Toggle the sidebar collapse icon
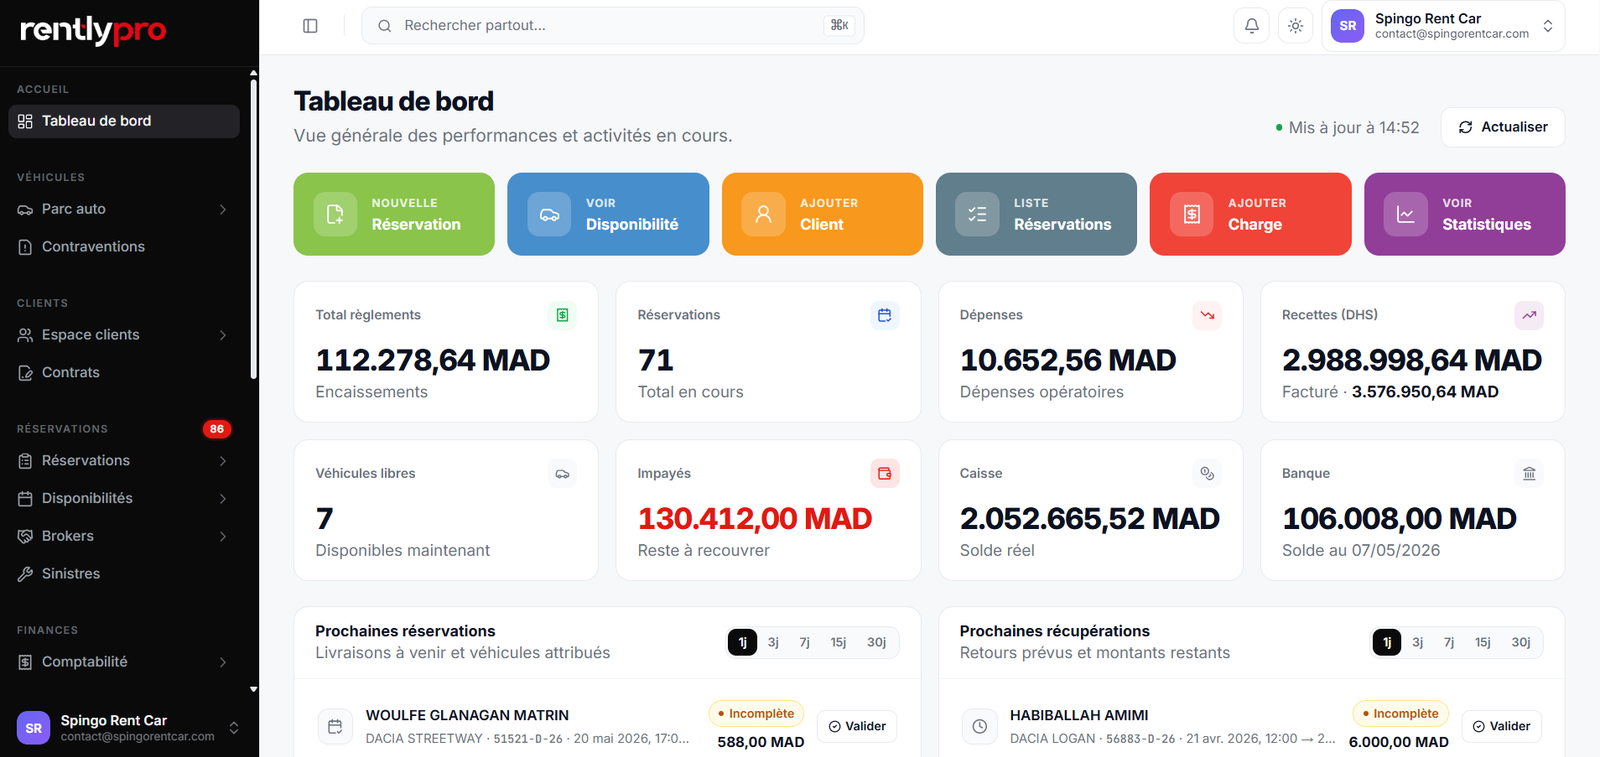1600x757 pixels. click(310, 26)
